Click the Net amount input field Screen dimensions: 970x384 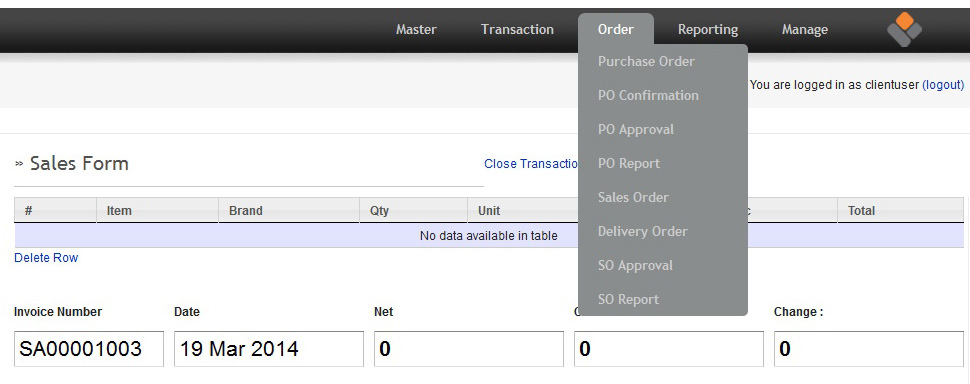(469, 349)
